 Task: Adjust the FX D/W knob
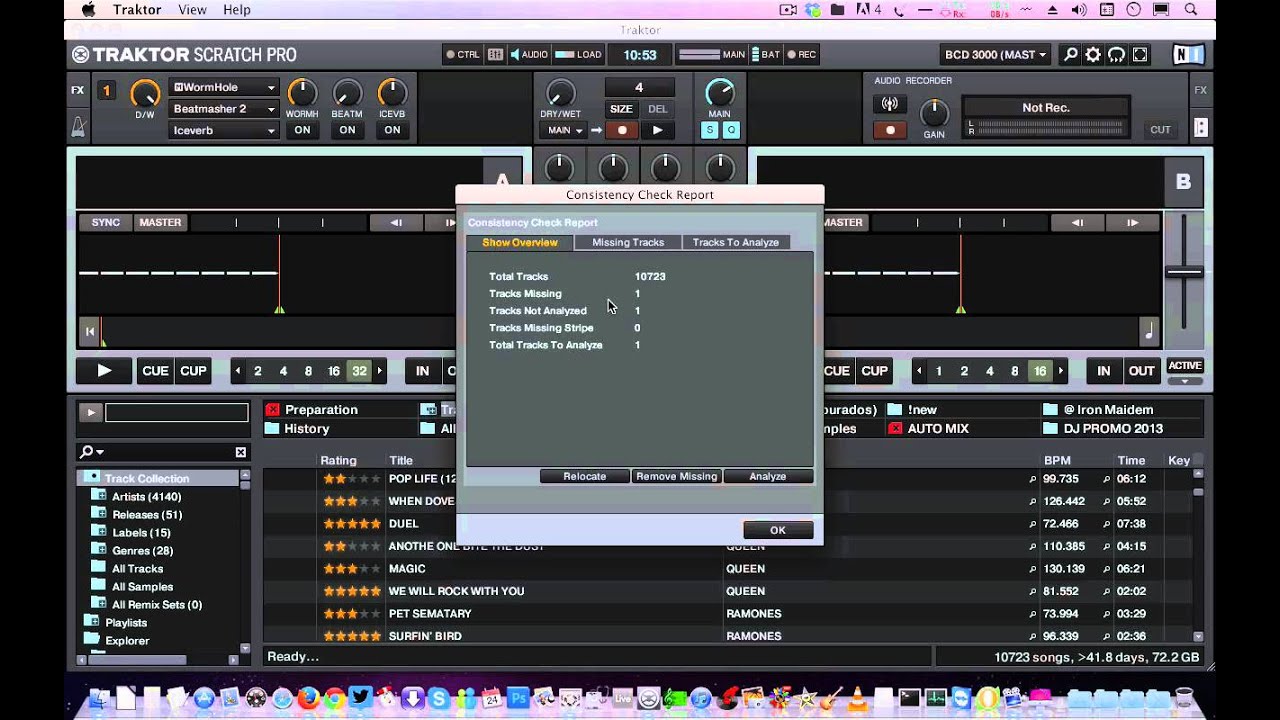pos(145,93)
